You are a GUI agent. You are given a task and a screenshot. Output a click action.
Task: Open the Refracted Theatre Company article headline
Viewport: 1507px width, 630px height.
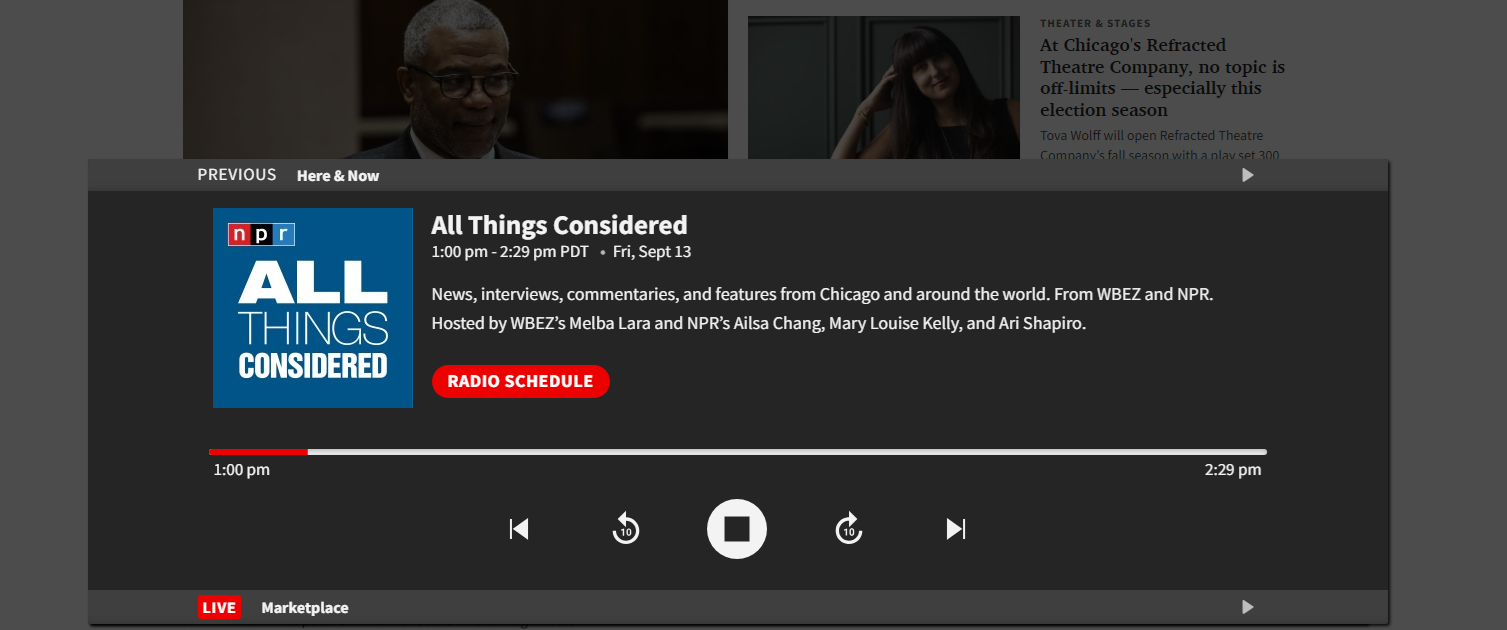(1162, 78)
